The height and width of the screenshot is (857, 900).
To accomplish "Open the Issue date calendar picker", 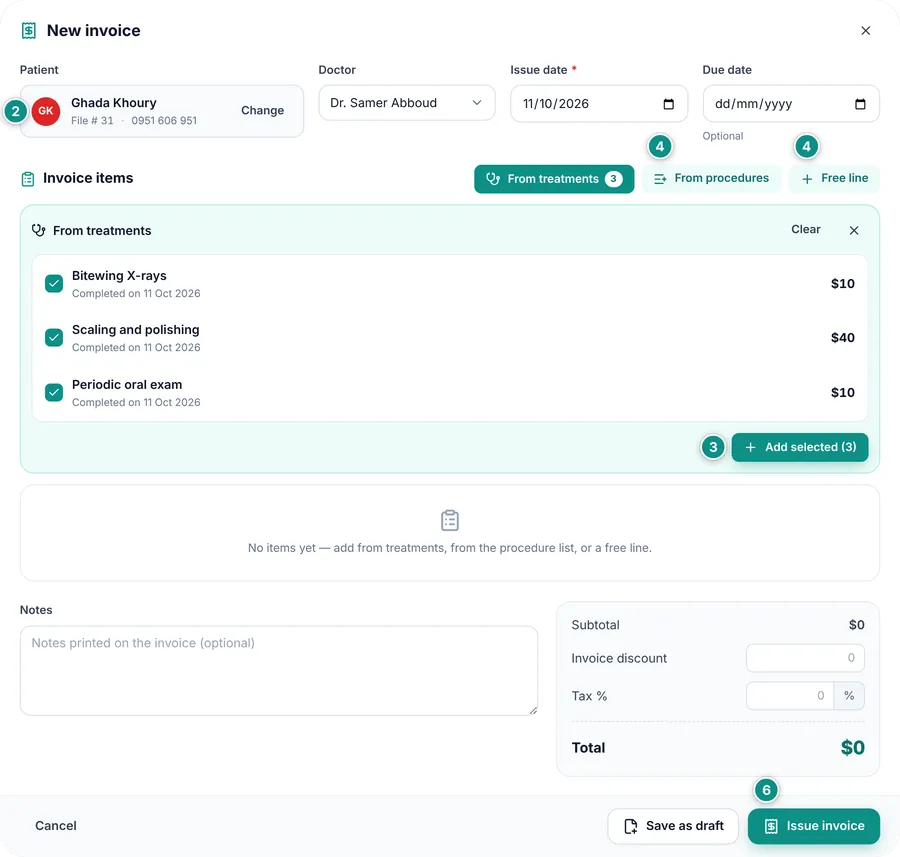I will point(668,104).
